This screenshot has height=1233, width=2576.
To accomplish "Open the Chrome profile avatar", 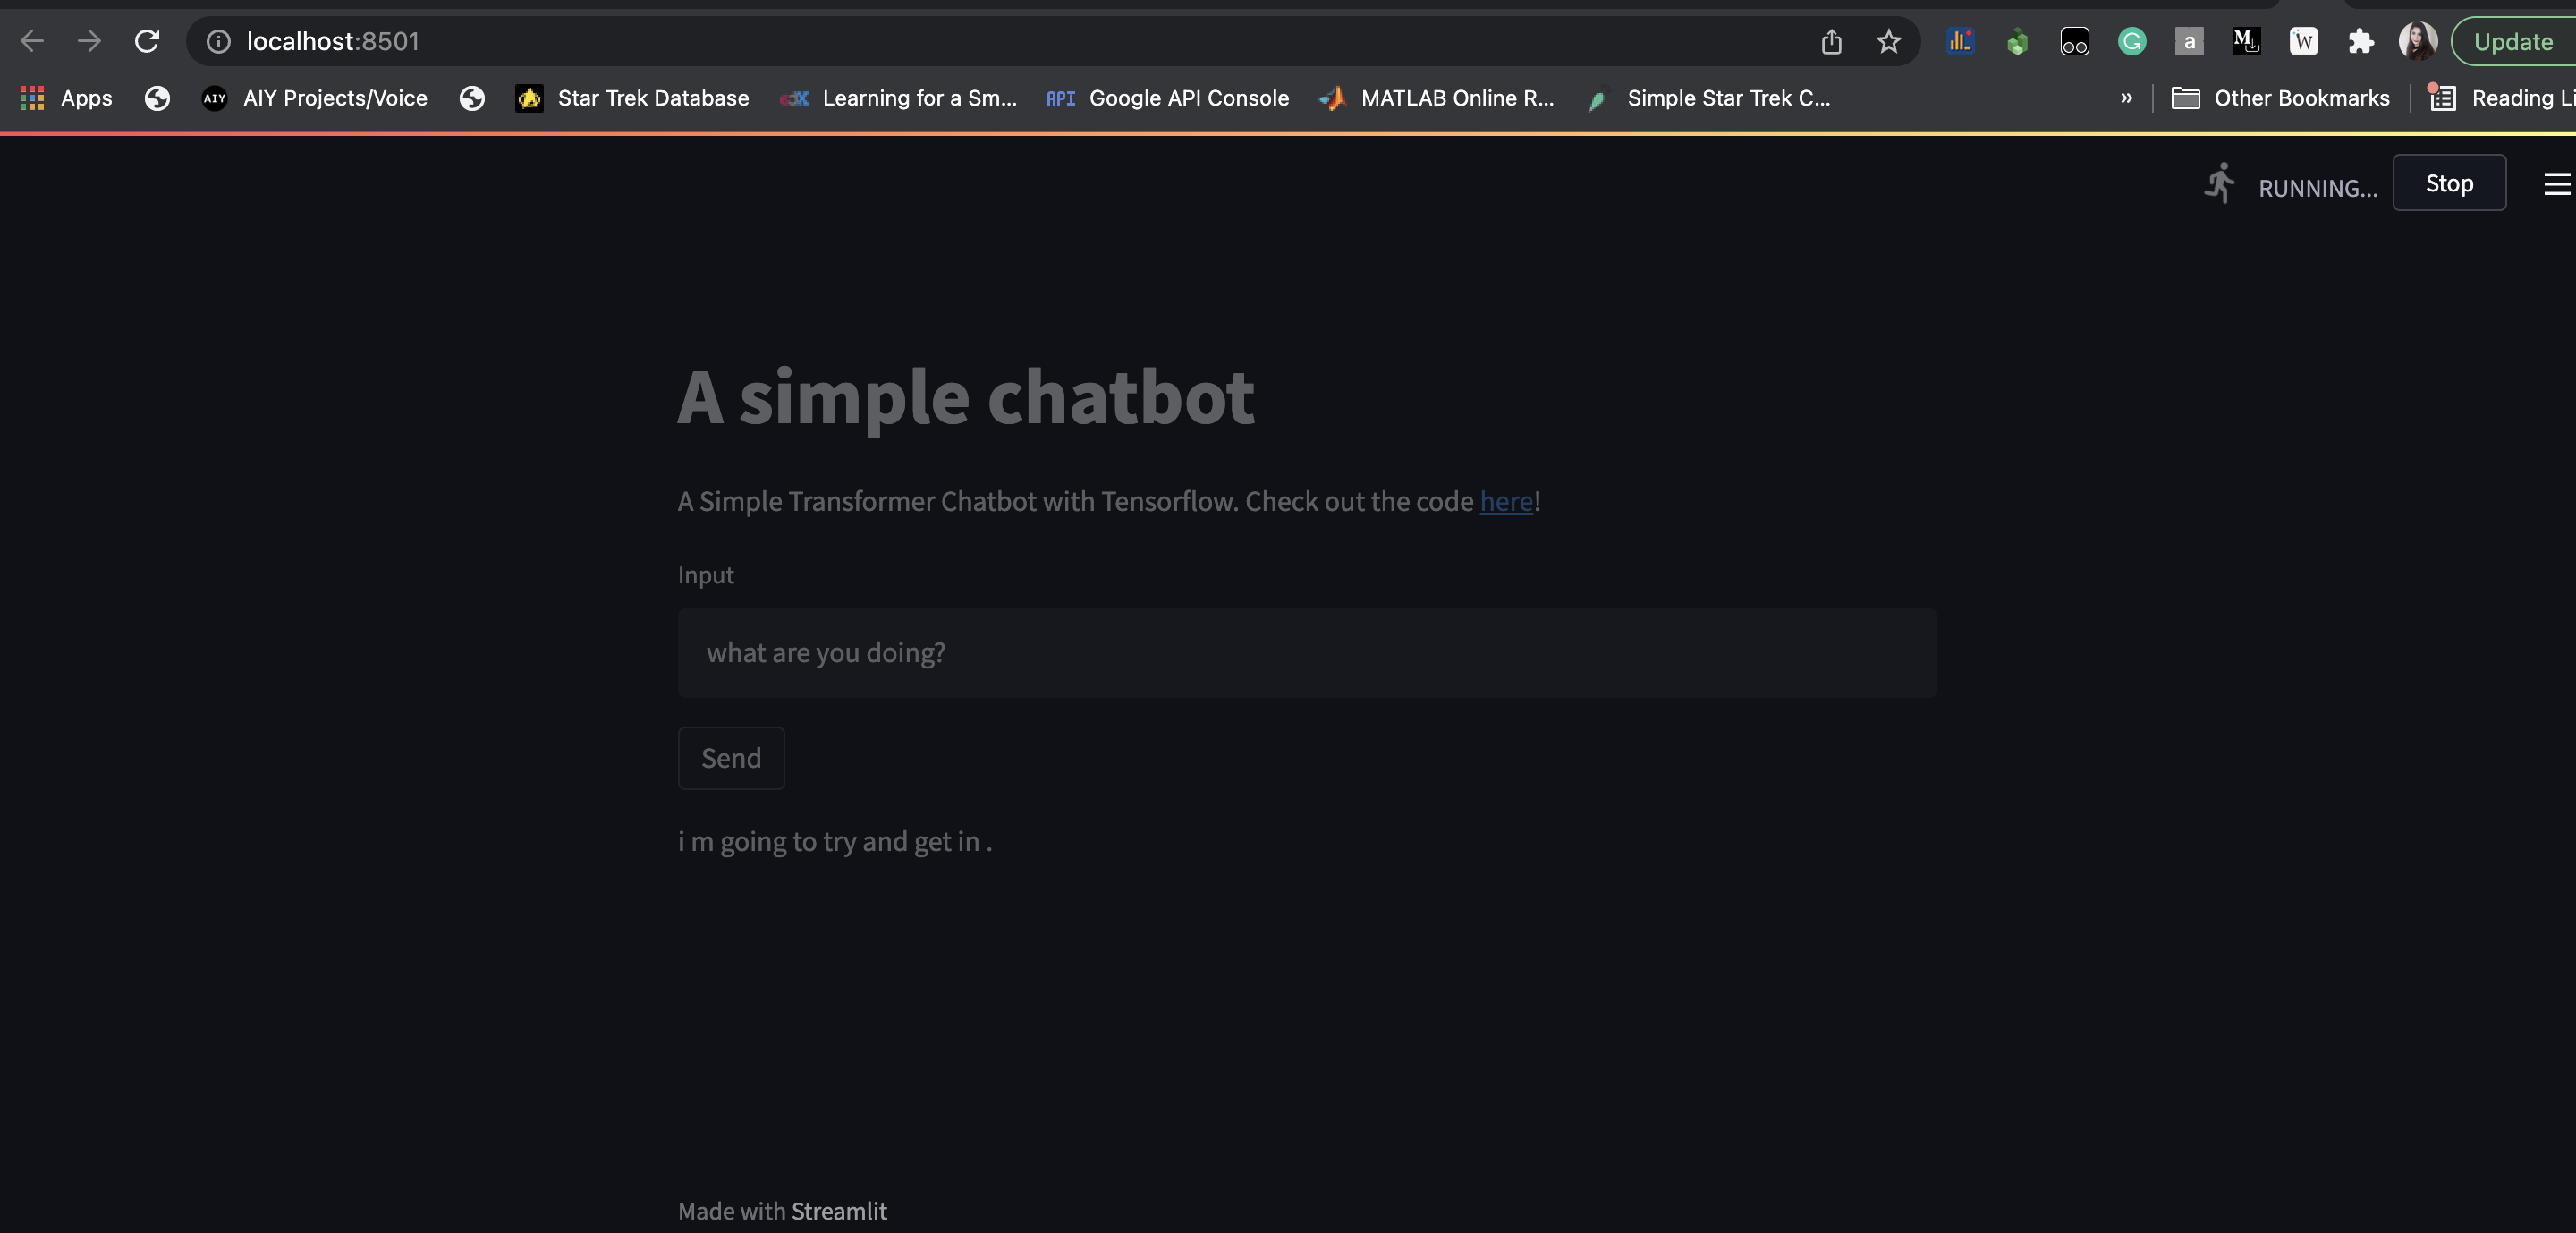I will [2417, 41].
